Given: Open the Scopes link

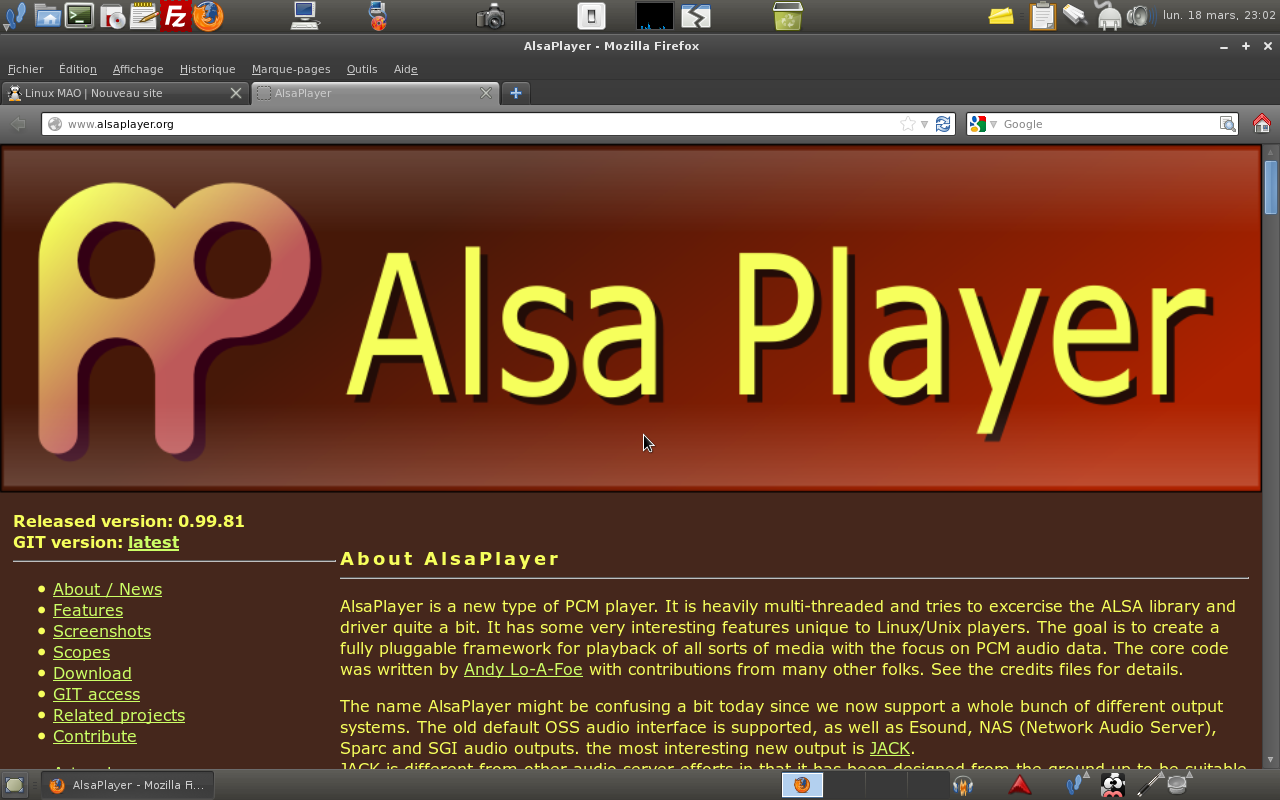Looking at the screenshot, I should 81,652.
